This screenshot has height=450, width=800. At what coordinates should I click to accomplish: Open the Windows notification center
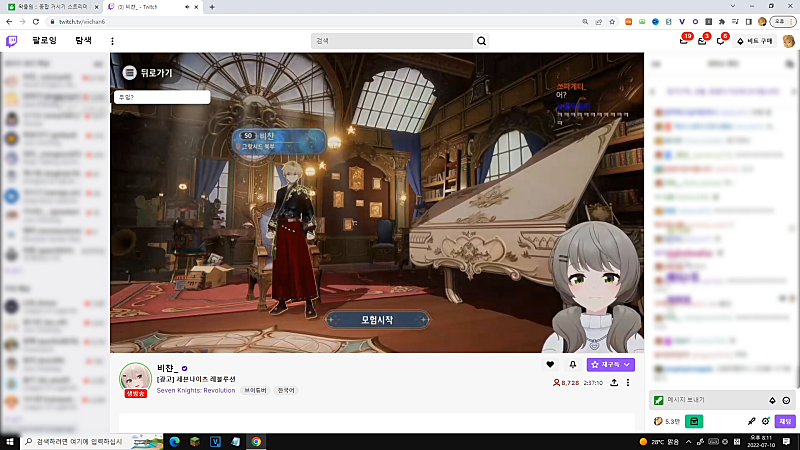click(x=786, y=442)
